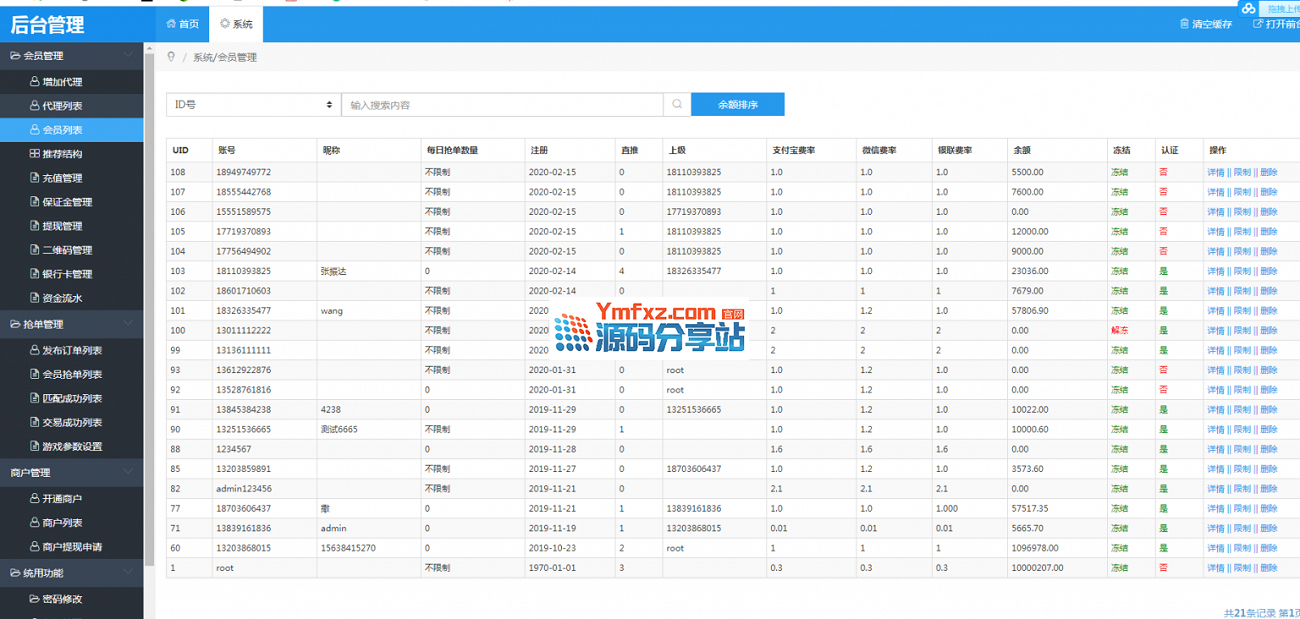Image resolution: width=1300 pixels, height=619 pixels.
Task: Click the icon beside 二维码管理 in sidebar
Action: [35, 250]
